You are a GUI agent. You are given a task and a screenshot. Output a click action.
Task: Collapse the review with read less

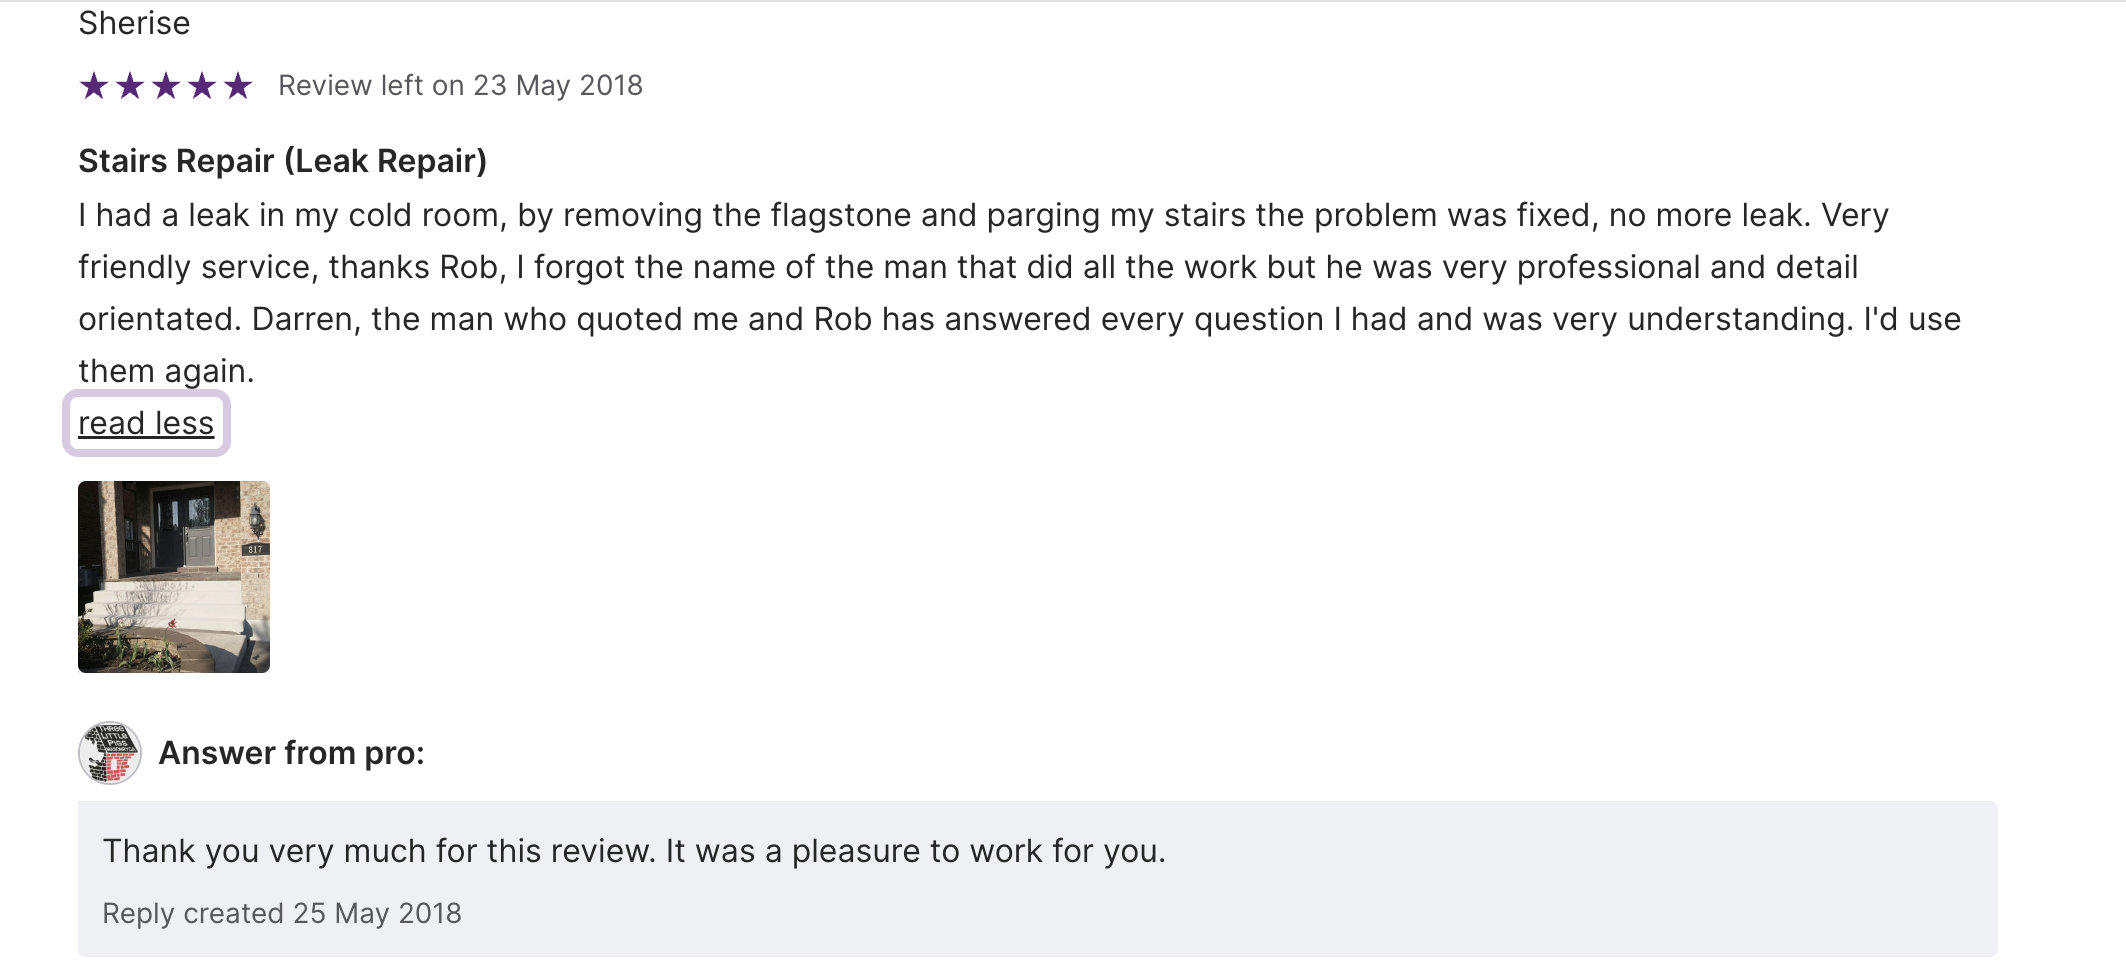(146, 423)
